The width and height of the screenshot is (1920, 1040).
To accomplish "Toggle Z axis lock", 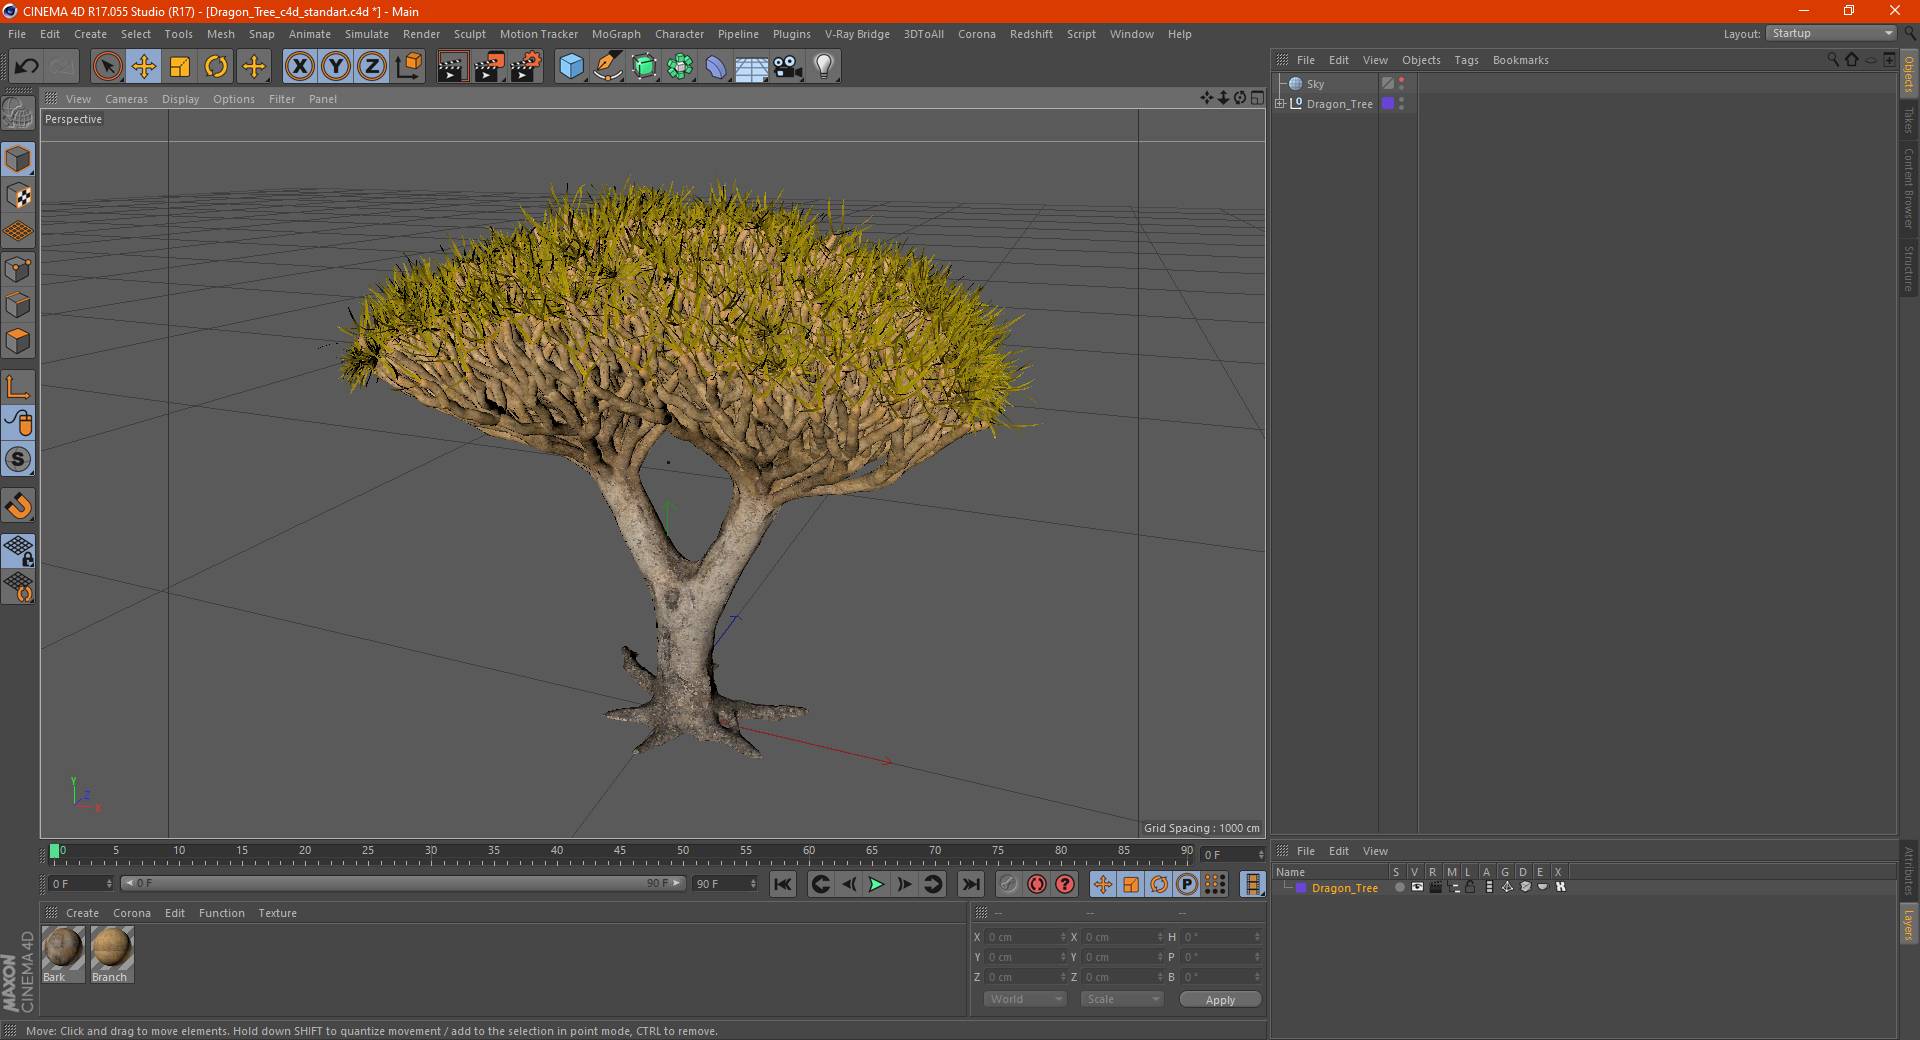I will coord(372,66).
